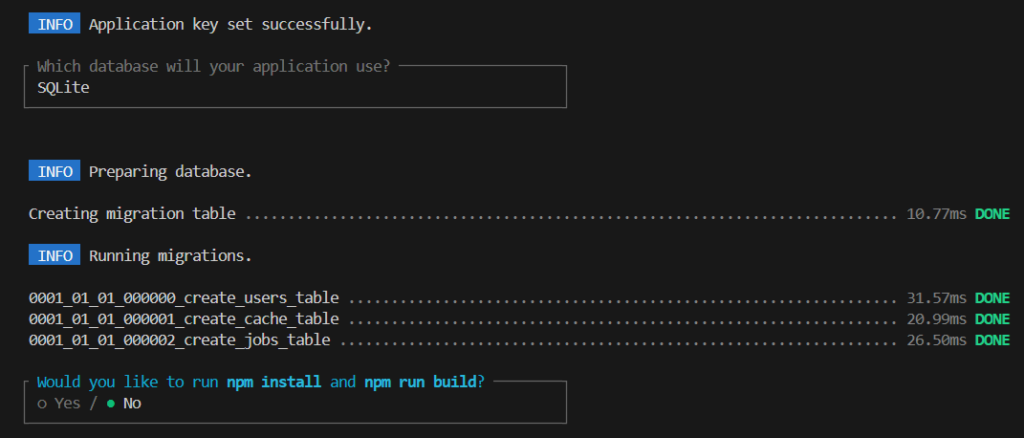Click the "Creating migration table" text

[132, 213]
